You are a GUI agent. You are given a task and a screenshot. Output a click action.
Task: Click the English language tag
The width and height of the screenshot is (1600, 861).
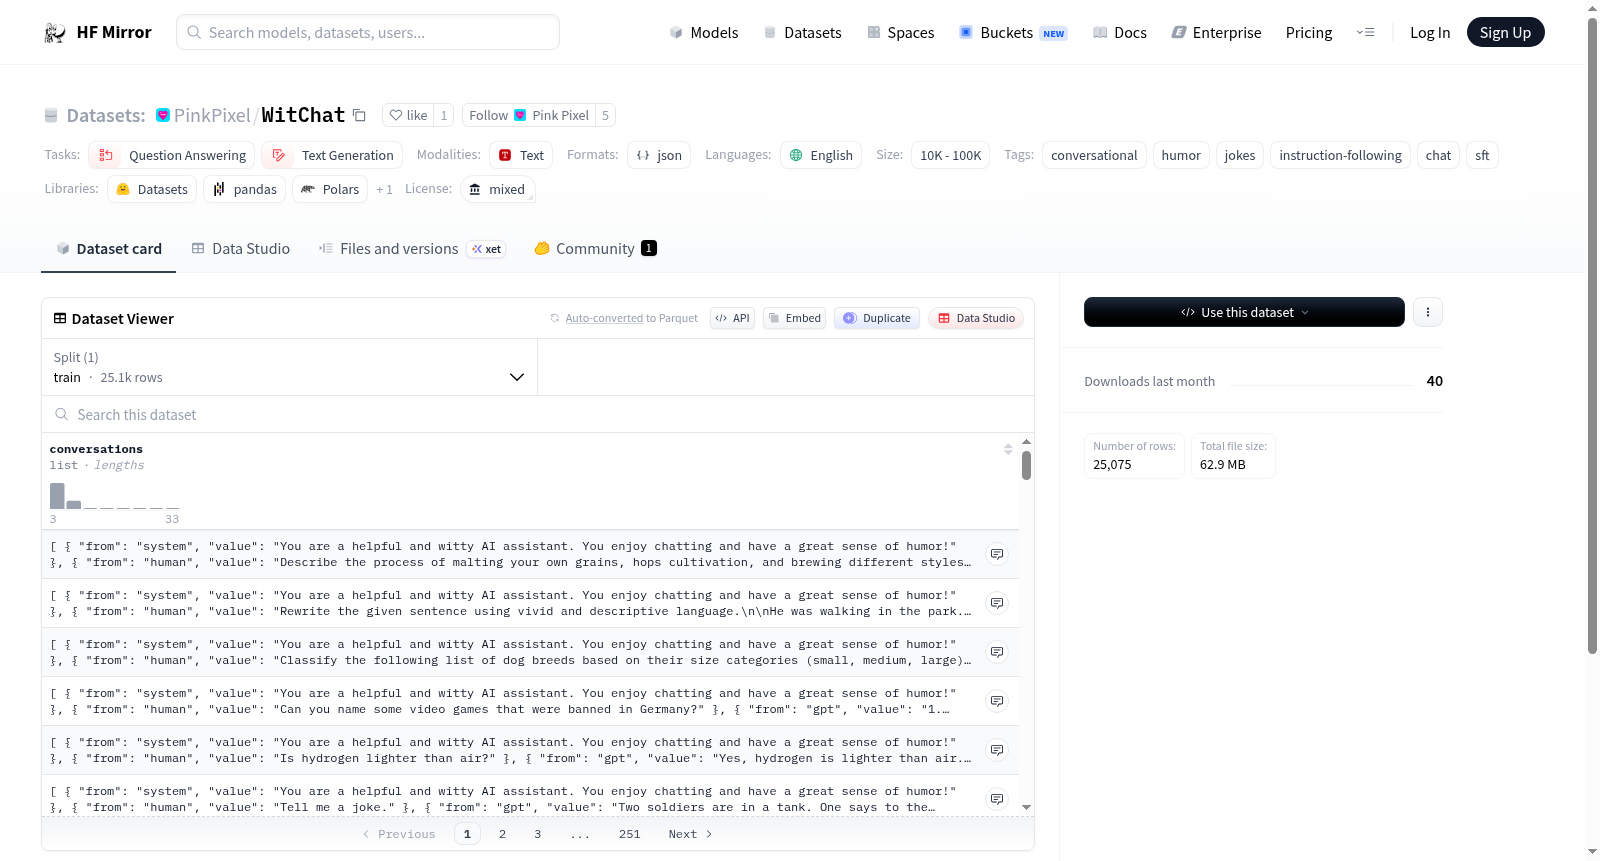coord(821,155)
